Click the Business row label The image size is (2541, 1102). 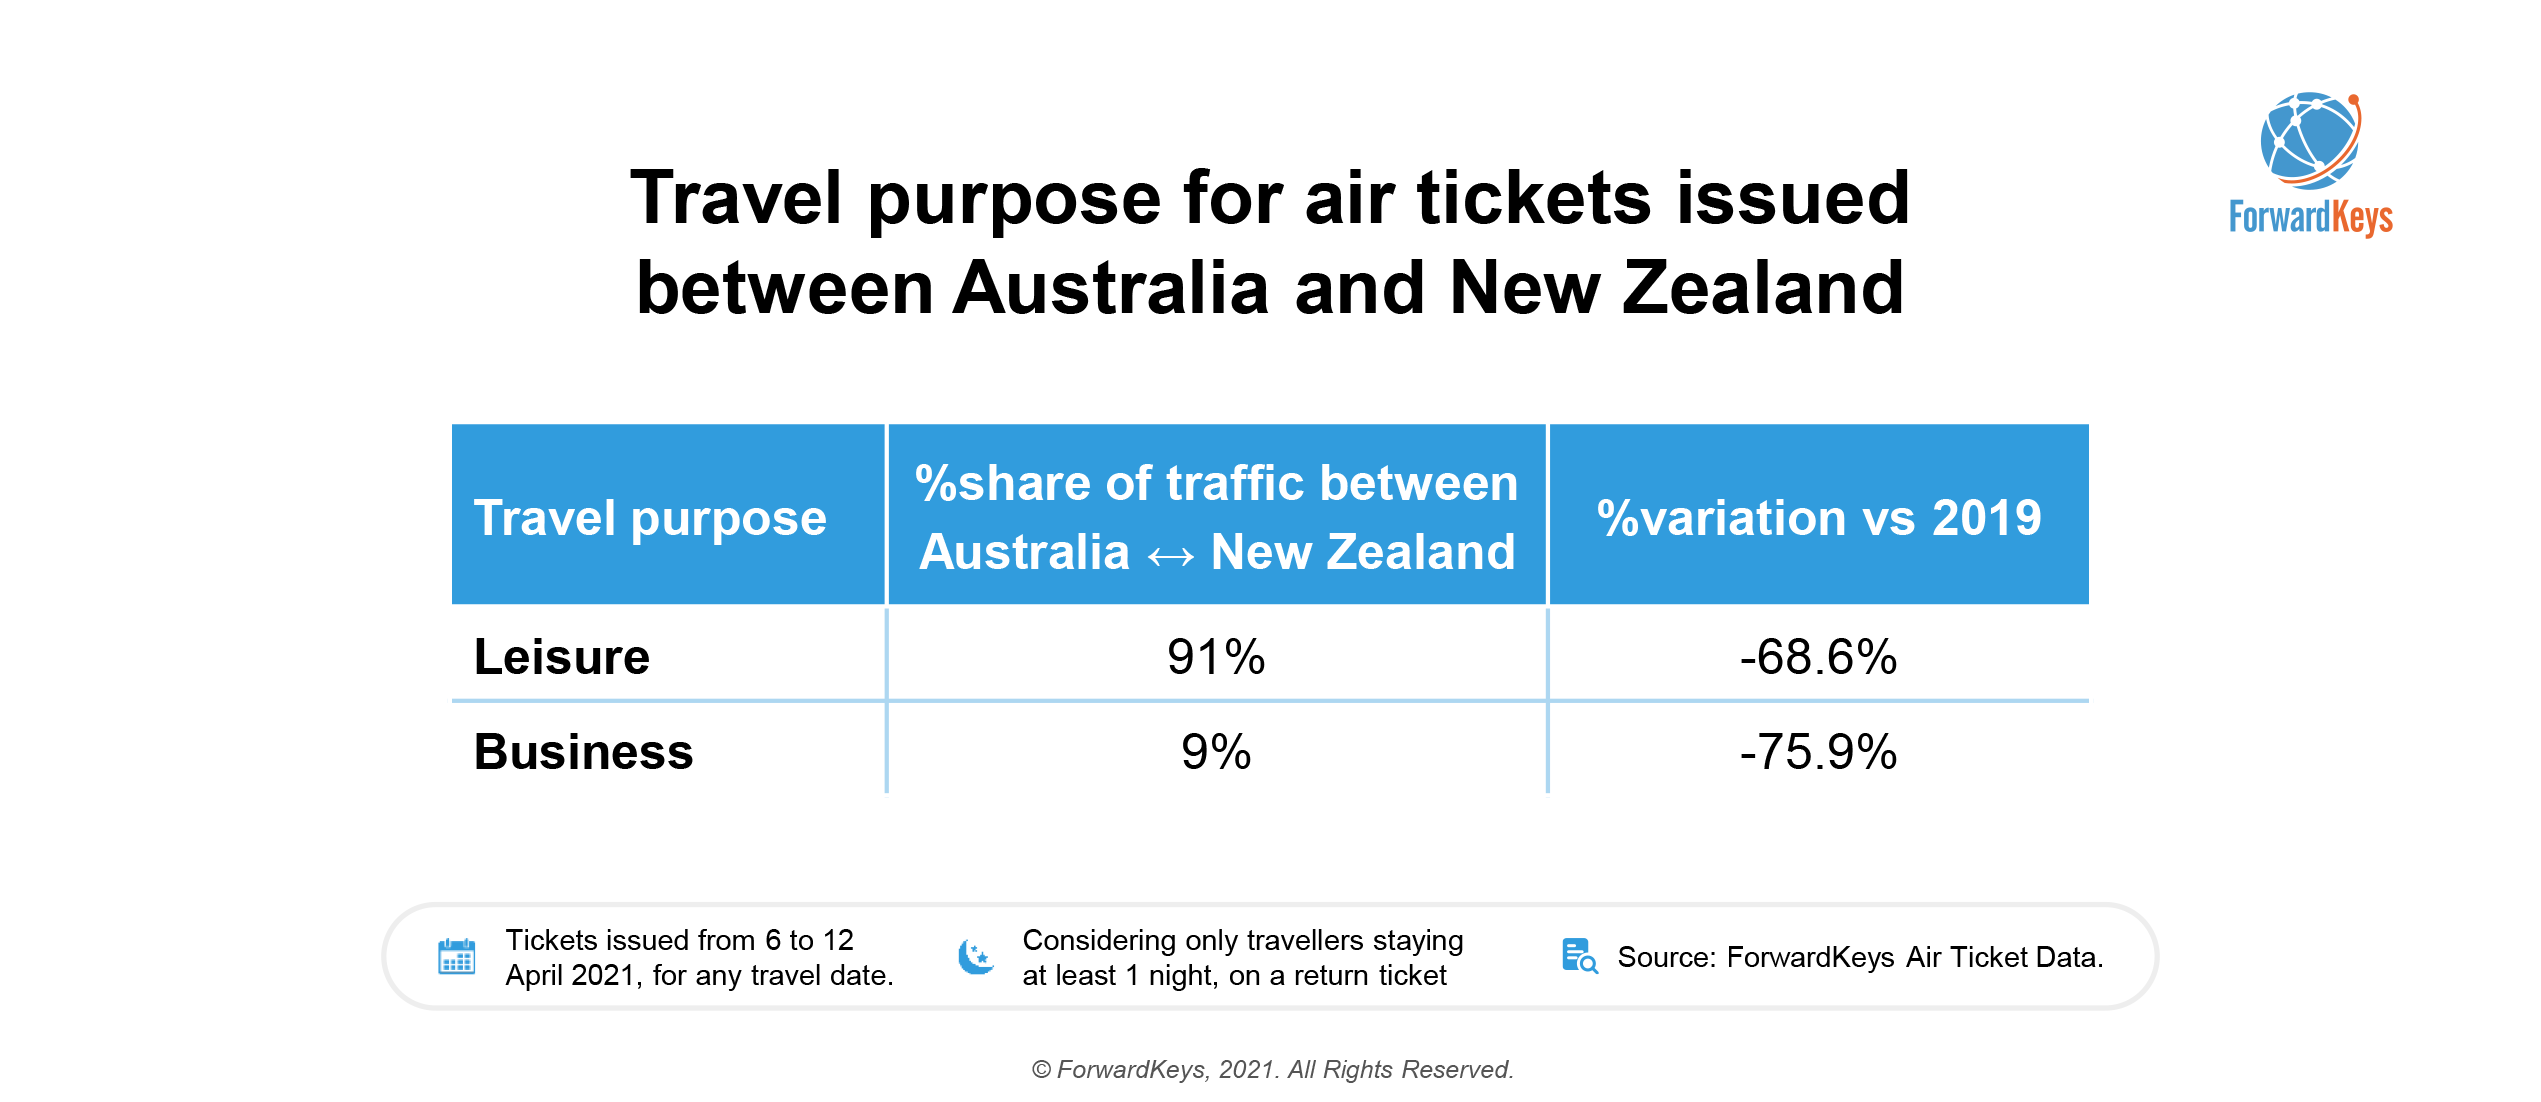[x=583, y=751]
